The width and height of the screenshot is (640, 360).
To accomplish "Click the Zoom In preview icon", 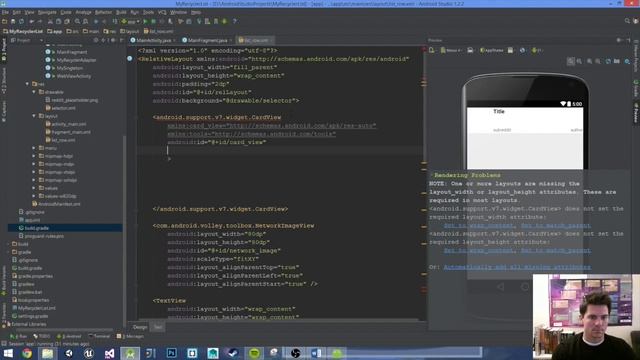I will click(x=589, y=61).
